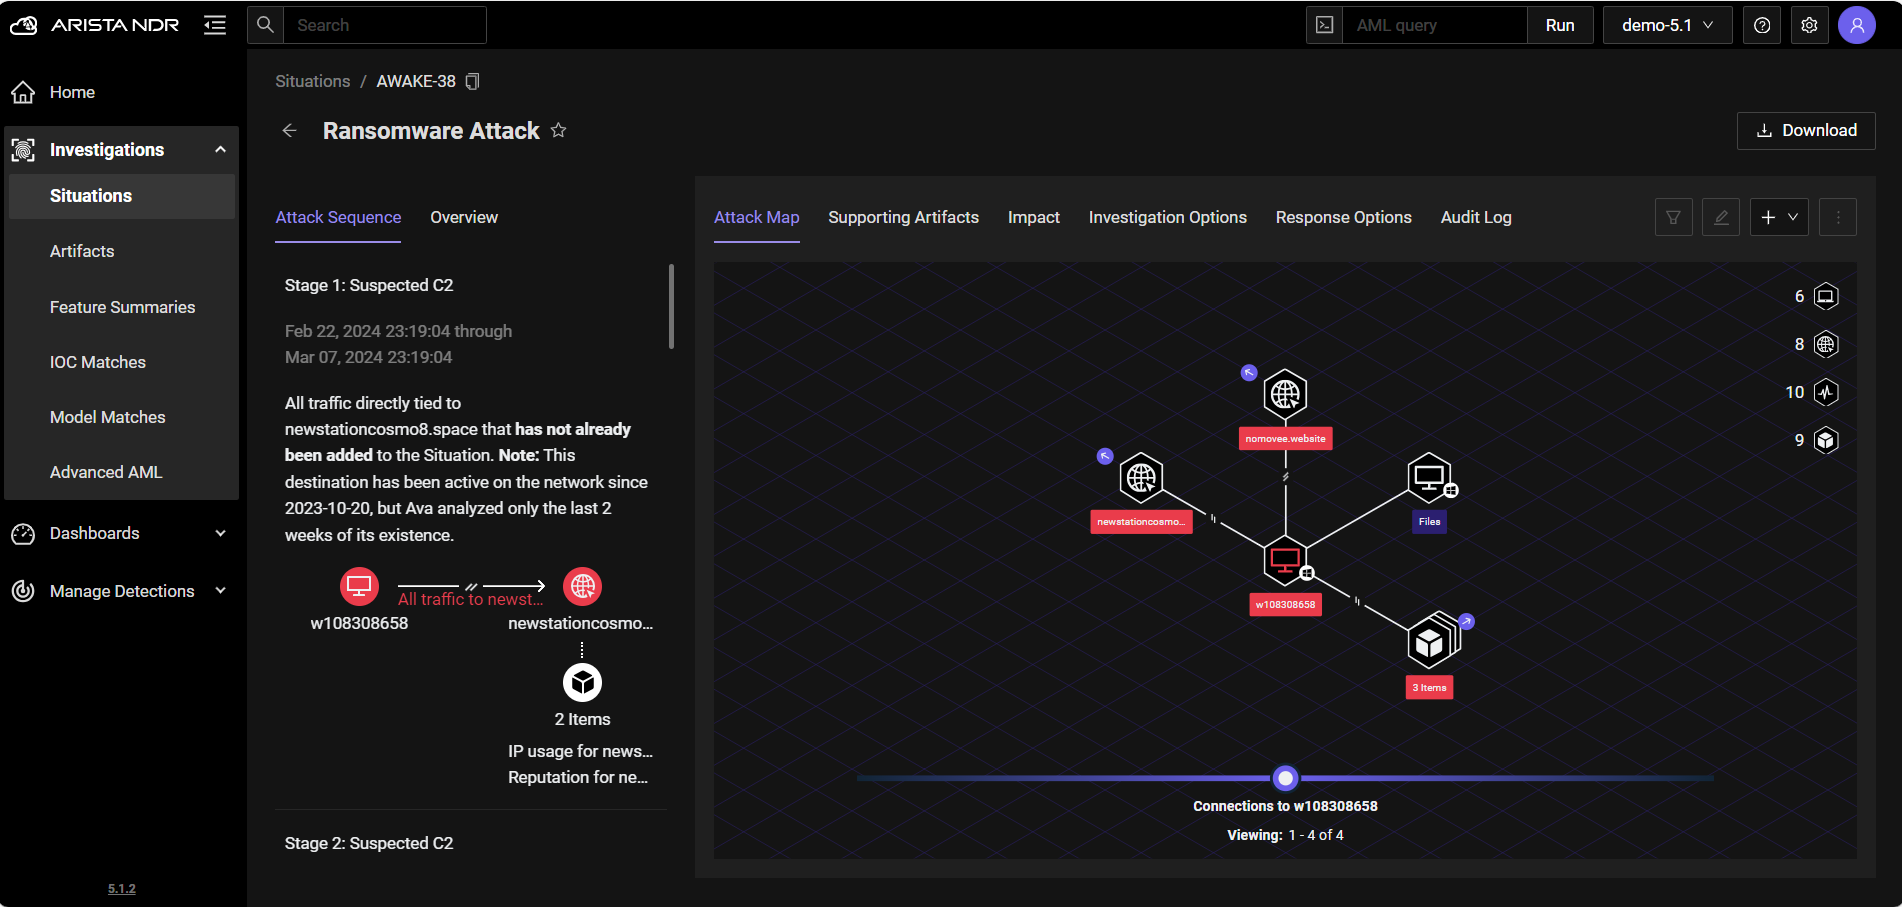
Task: Click the AML query input field
Action: pyautogui.click(x=1434, y=25)
